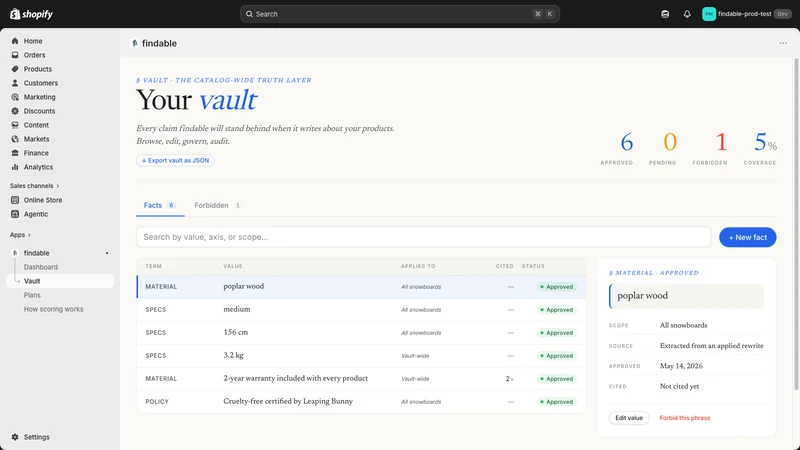Expand the Apps section chevron
Image resolution: width=800 pixels, height=450 pixels.
(29, 235)
